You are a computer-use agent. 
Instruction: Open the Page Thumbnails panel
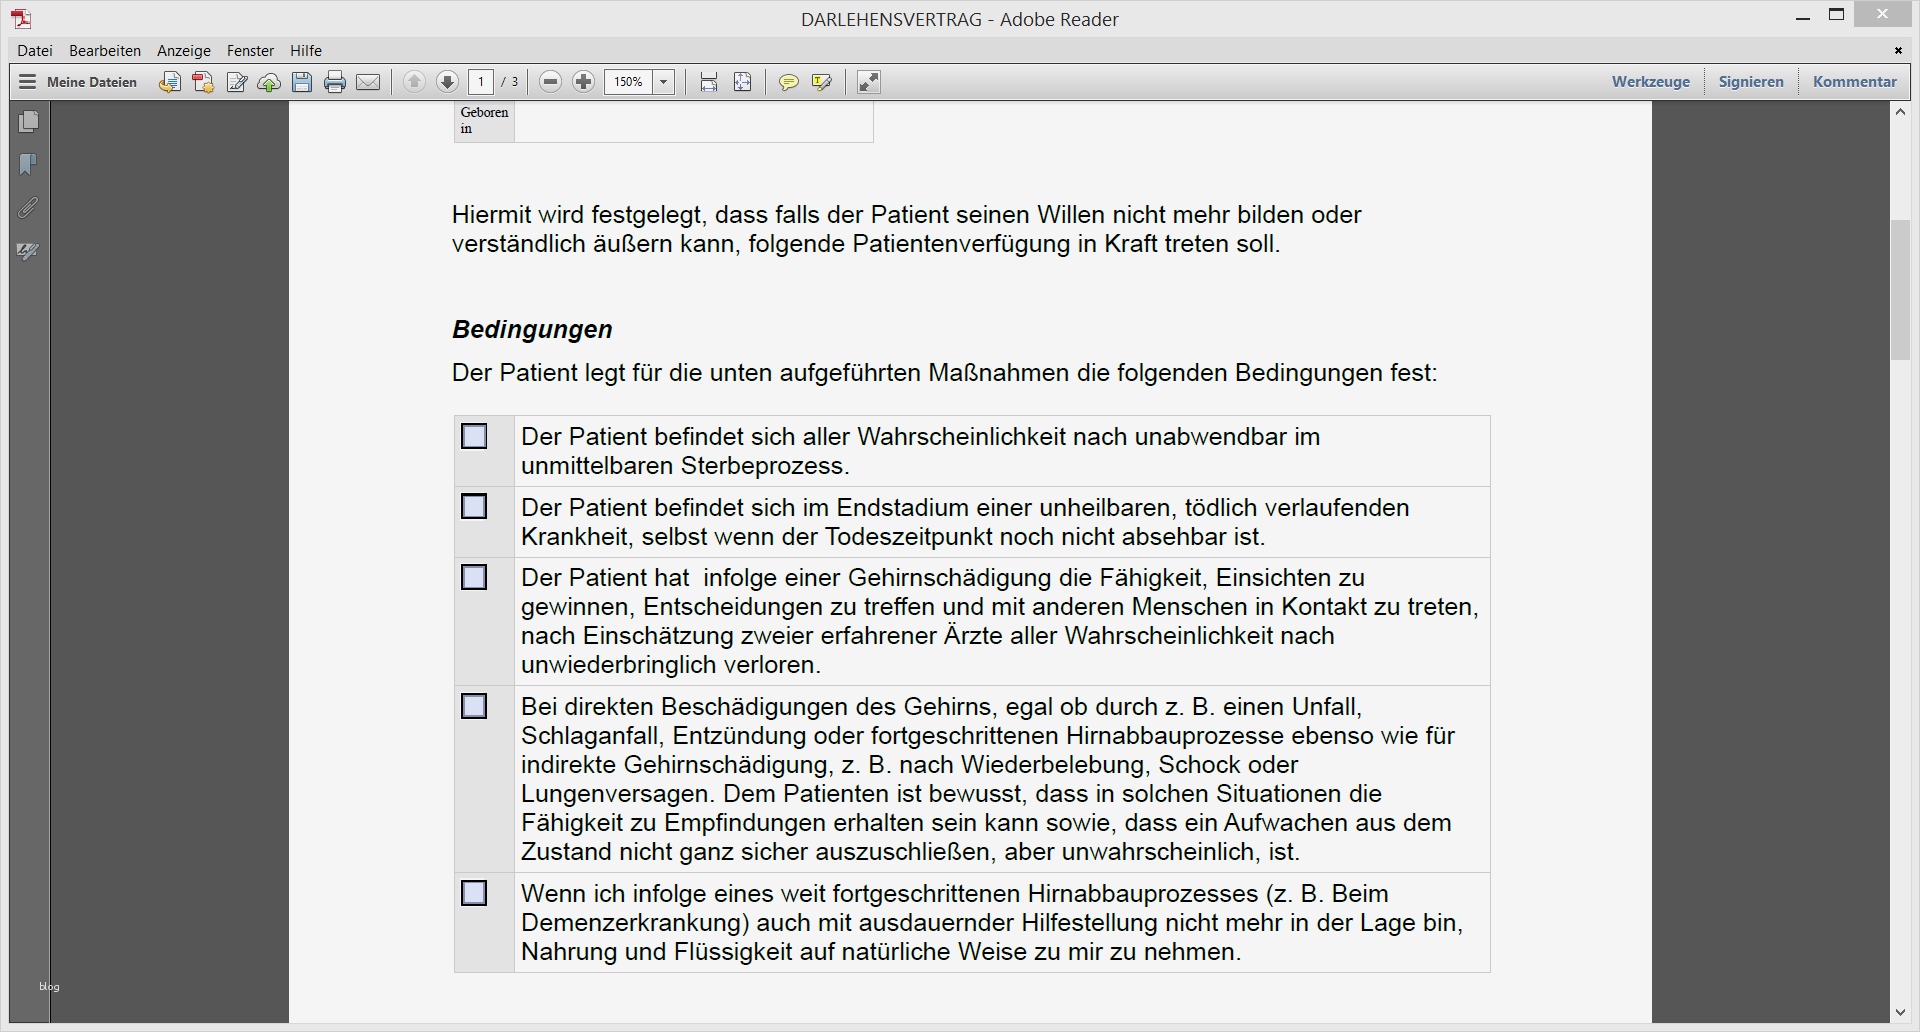(x=29, y=121)
